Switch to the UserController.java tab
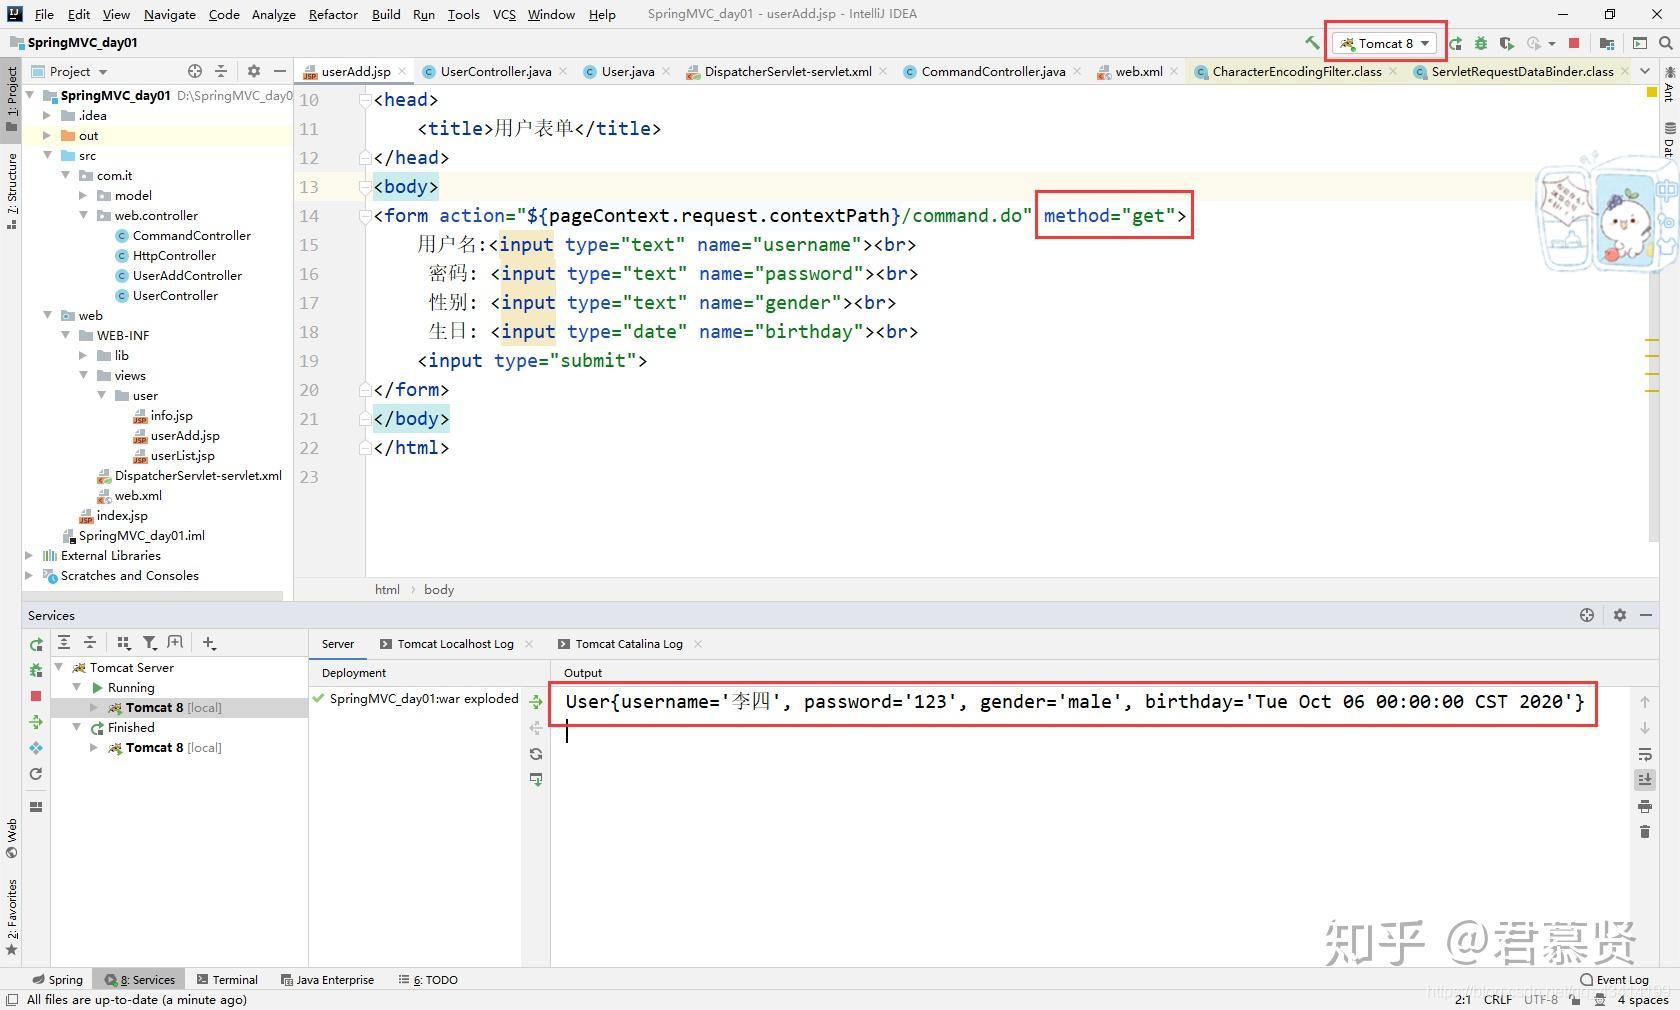1680x1010 pixels. (x=496, y=71)
